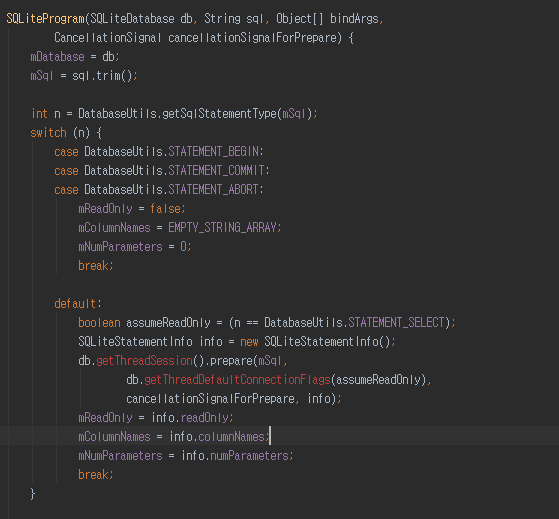Click the CancellationSignal parameter type
This screenshot has width=559, height=519.
click(108, 37)
